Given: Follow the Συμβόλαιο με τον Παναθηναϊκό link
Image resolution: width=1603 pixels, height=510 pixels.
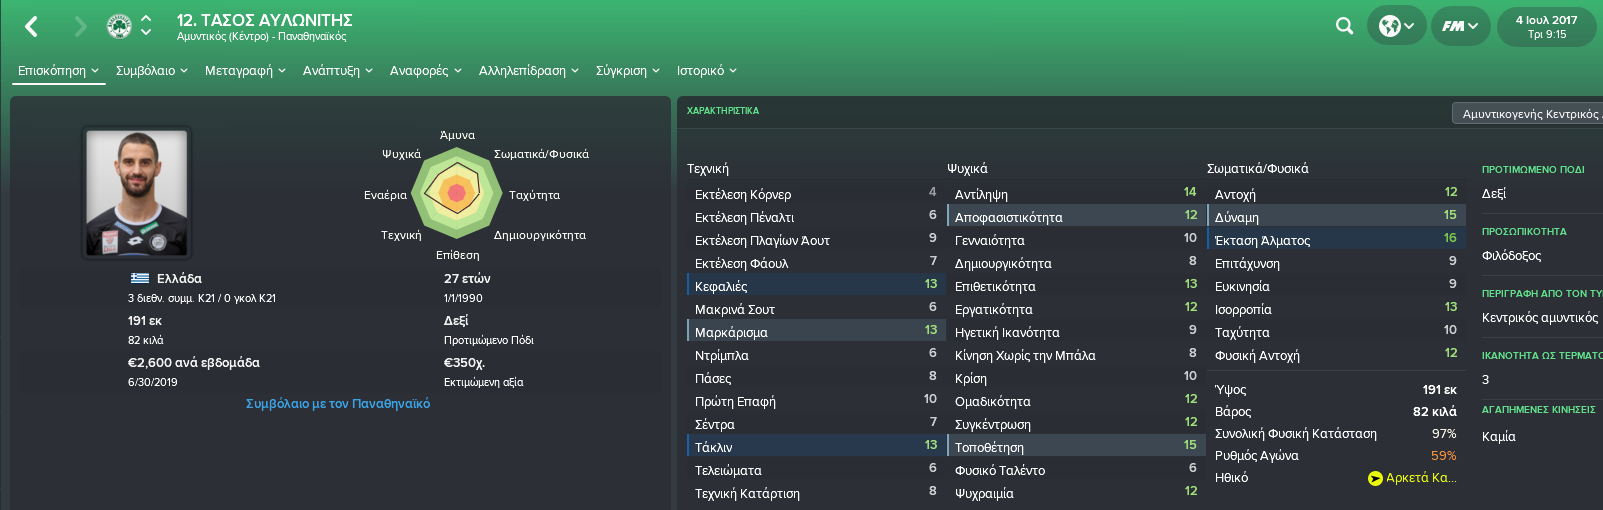Looking at the screenshot, I should click(338, 404).
